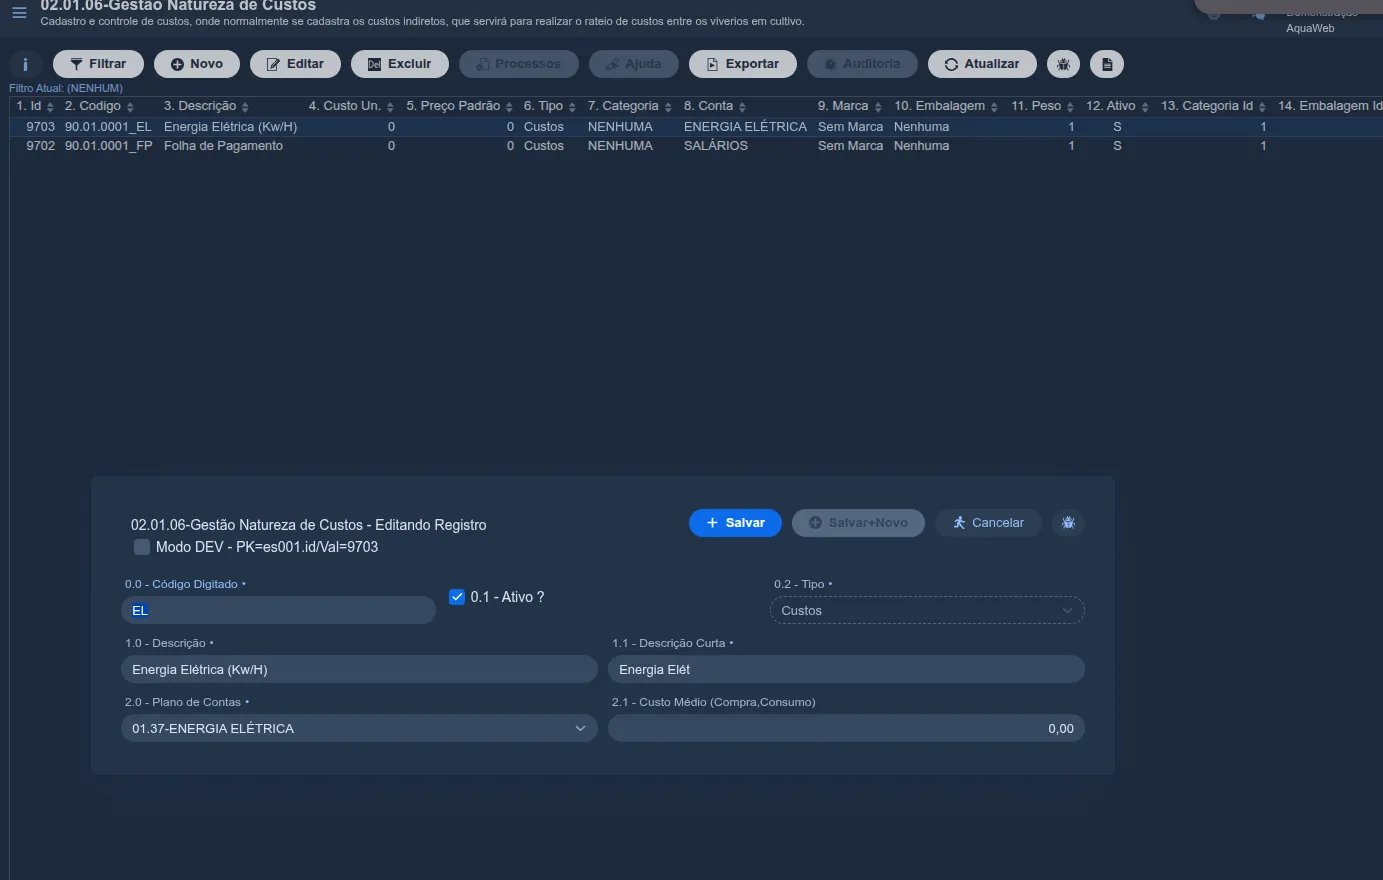1383x880 pixels.
Task: Open the 0.2 - Tipo dropdown
Action: click(927, 610)
